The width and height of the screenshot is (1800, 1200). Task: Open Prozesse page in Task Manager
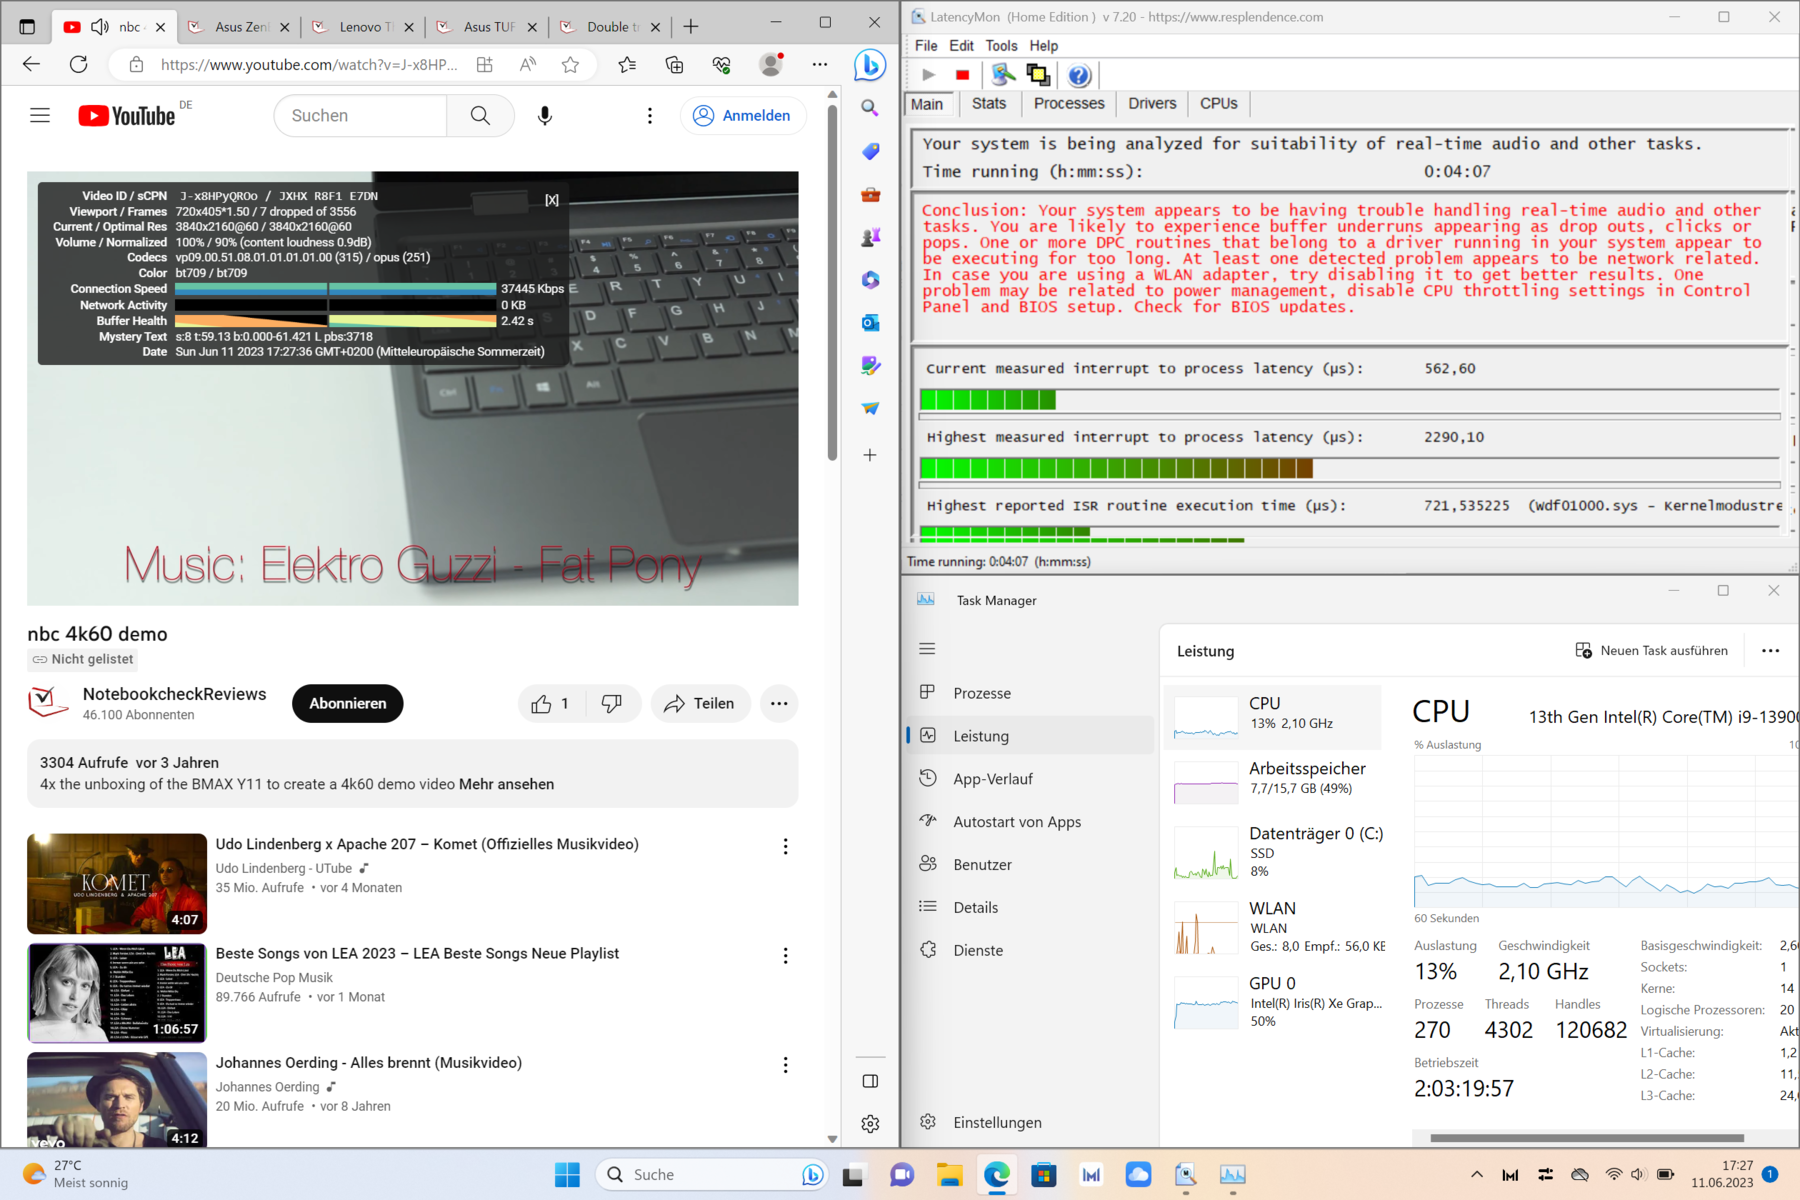tap(1031, 693)
